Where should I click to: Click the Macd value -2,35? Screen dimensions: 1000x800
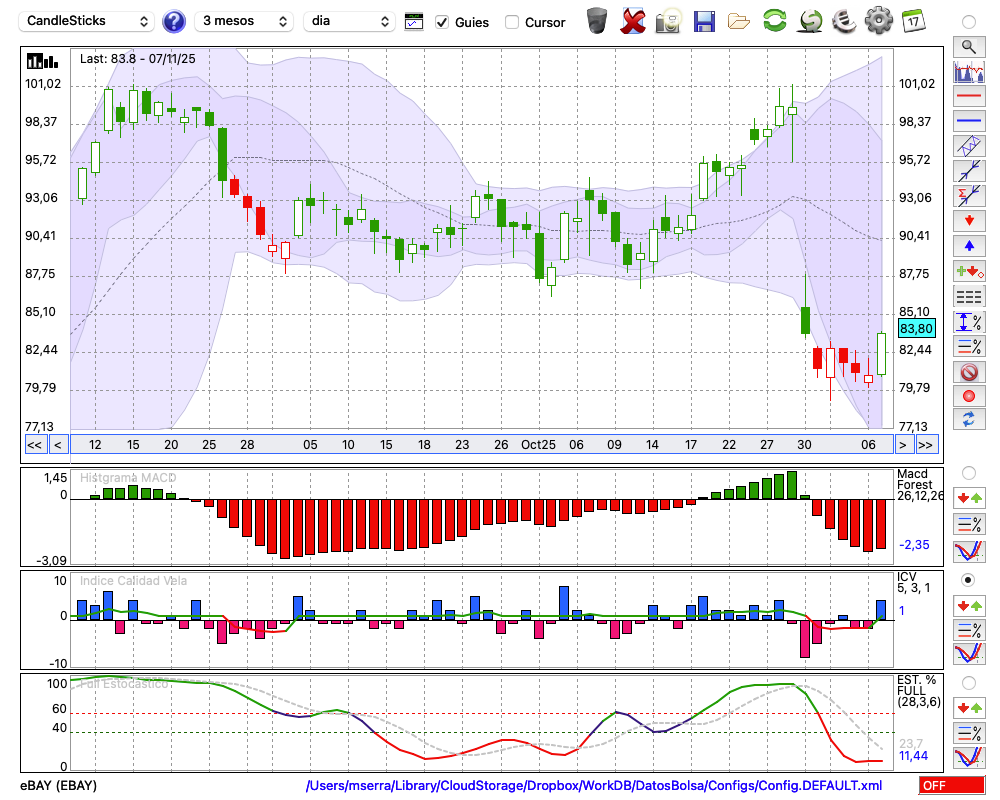pyautogui.click(x=914, y=545)
